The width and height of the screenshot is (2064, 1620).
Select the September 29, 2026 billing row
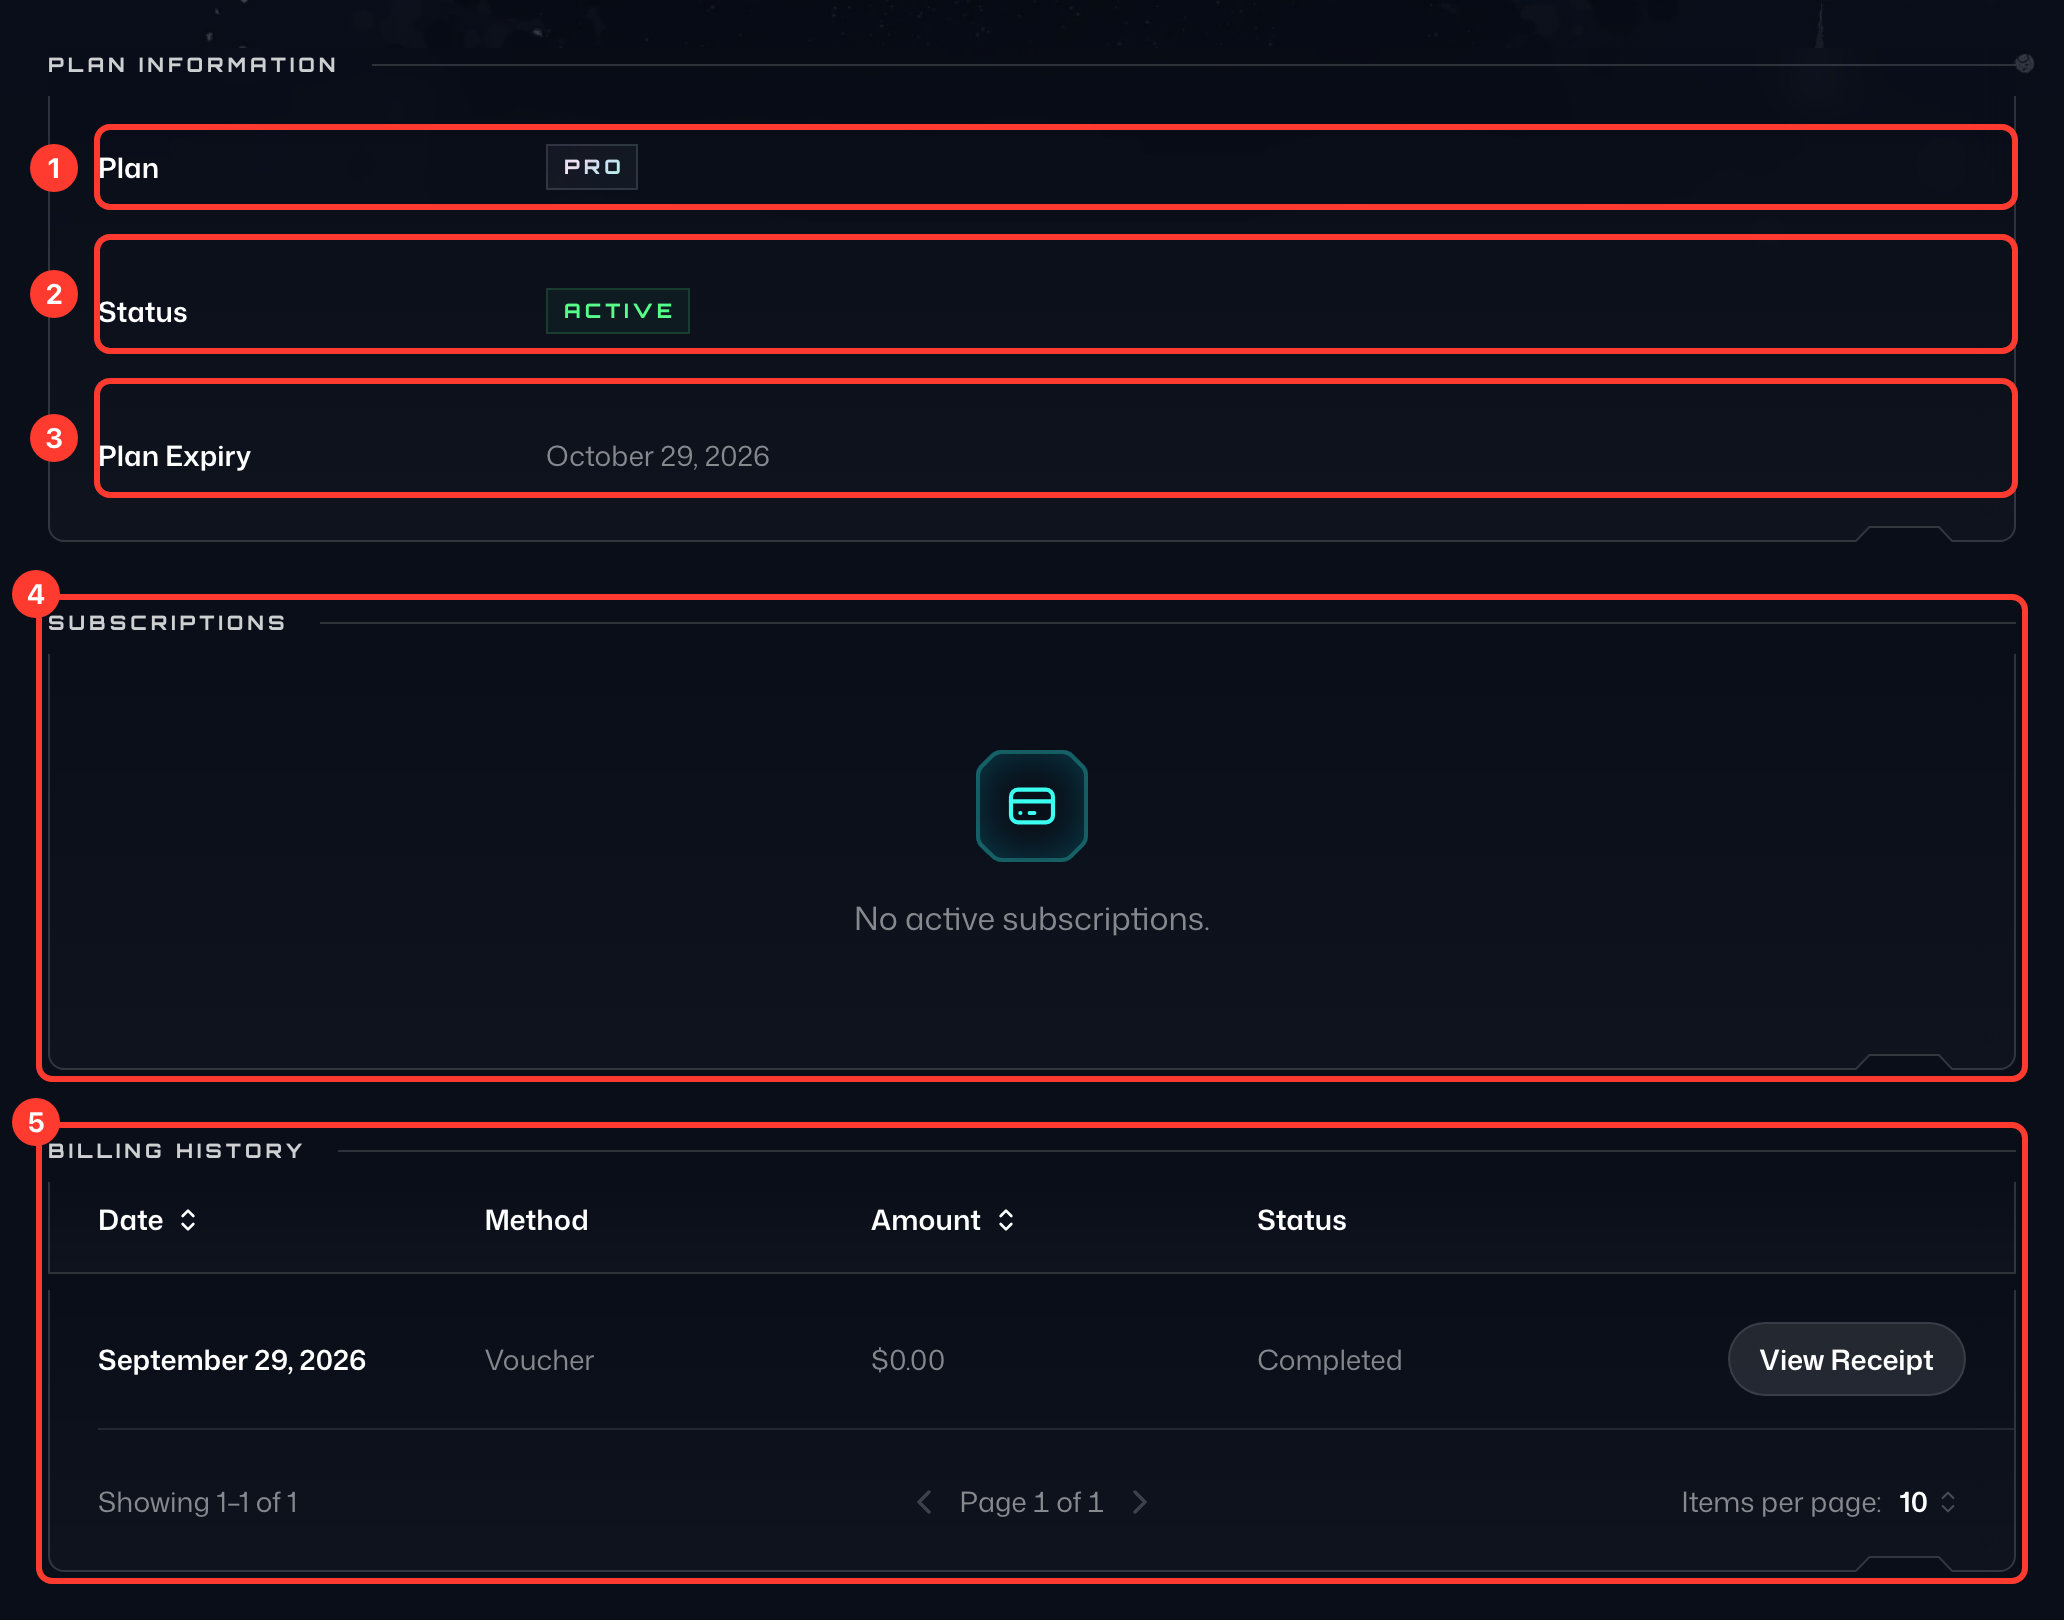(1031, 1360)
